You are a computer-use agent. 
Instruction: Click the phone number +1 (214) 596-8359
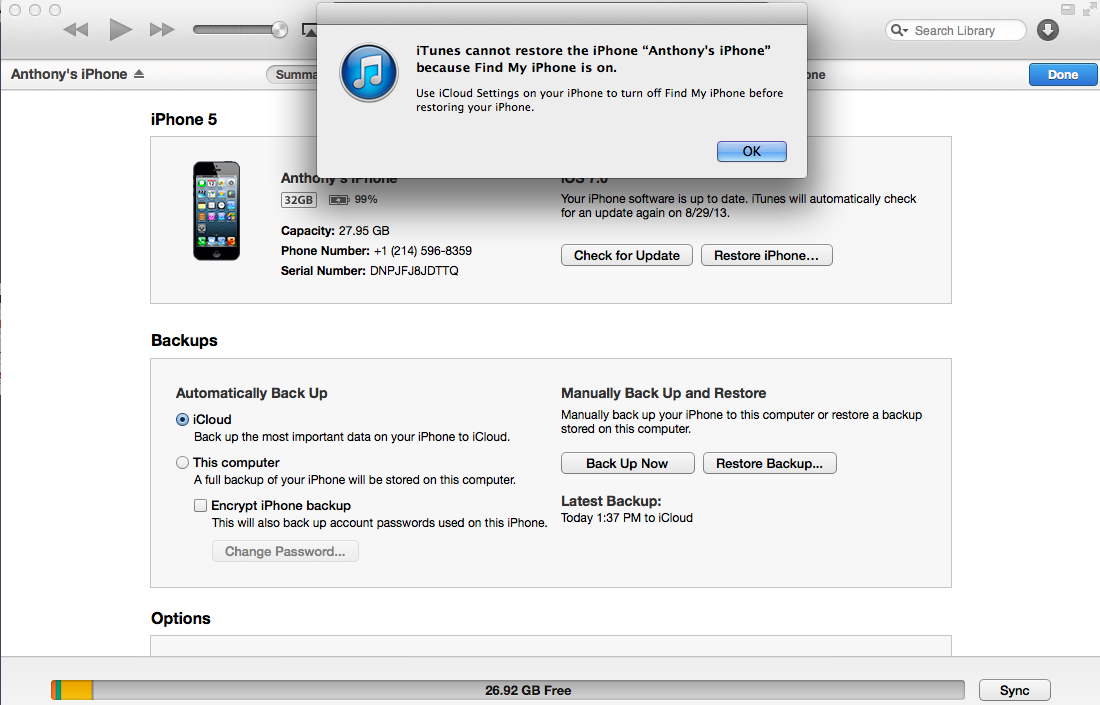coord(423,251)
